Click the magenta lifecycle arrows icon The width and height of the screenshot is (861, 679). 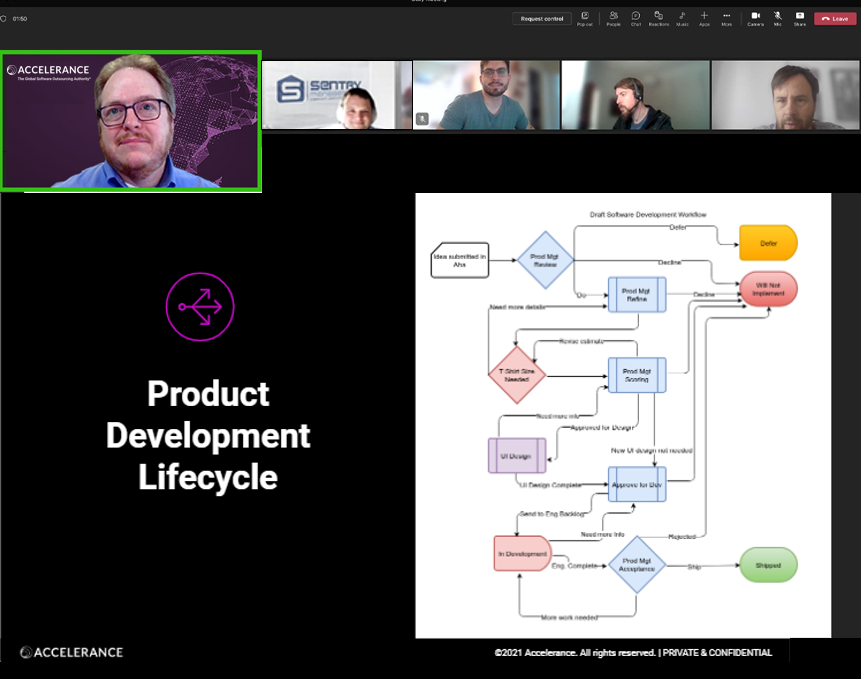click(200, 306)
